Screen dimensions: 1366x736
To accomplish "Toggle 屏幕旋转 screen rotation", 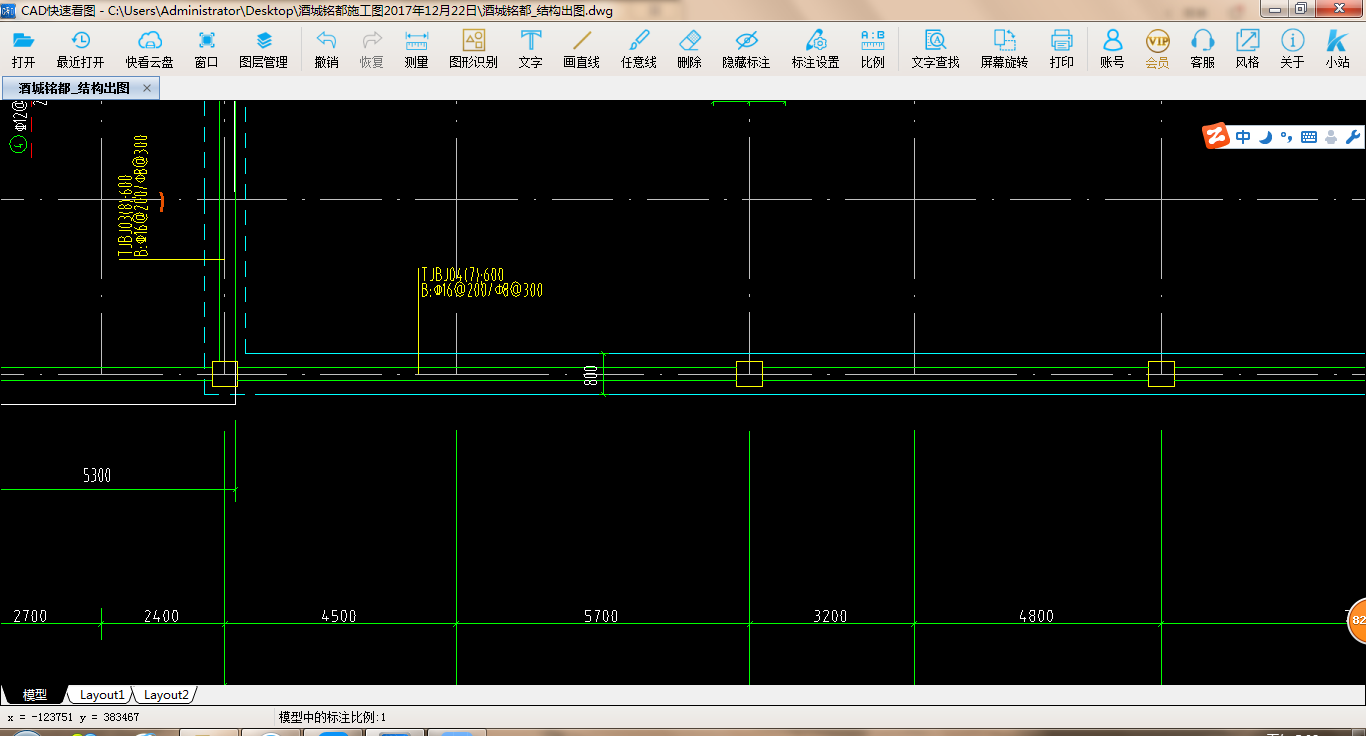I will (x=1004, y=48).
